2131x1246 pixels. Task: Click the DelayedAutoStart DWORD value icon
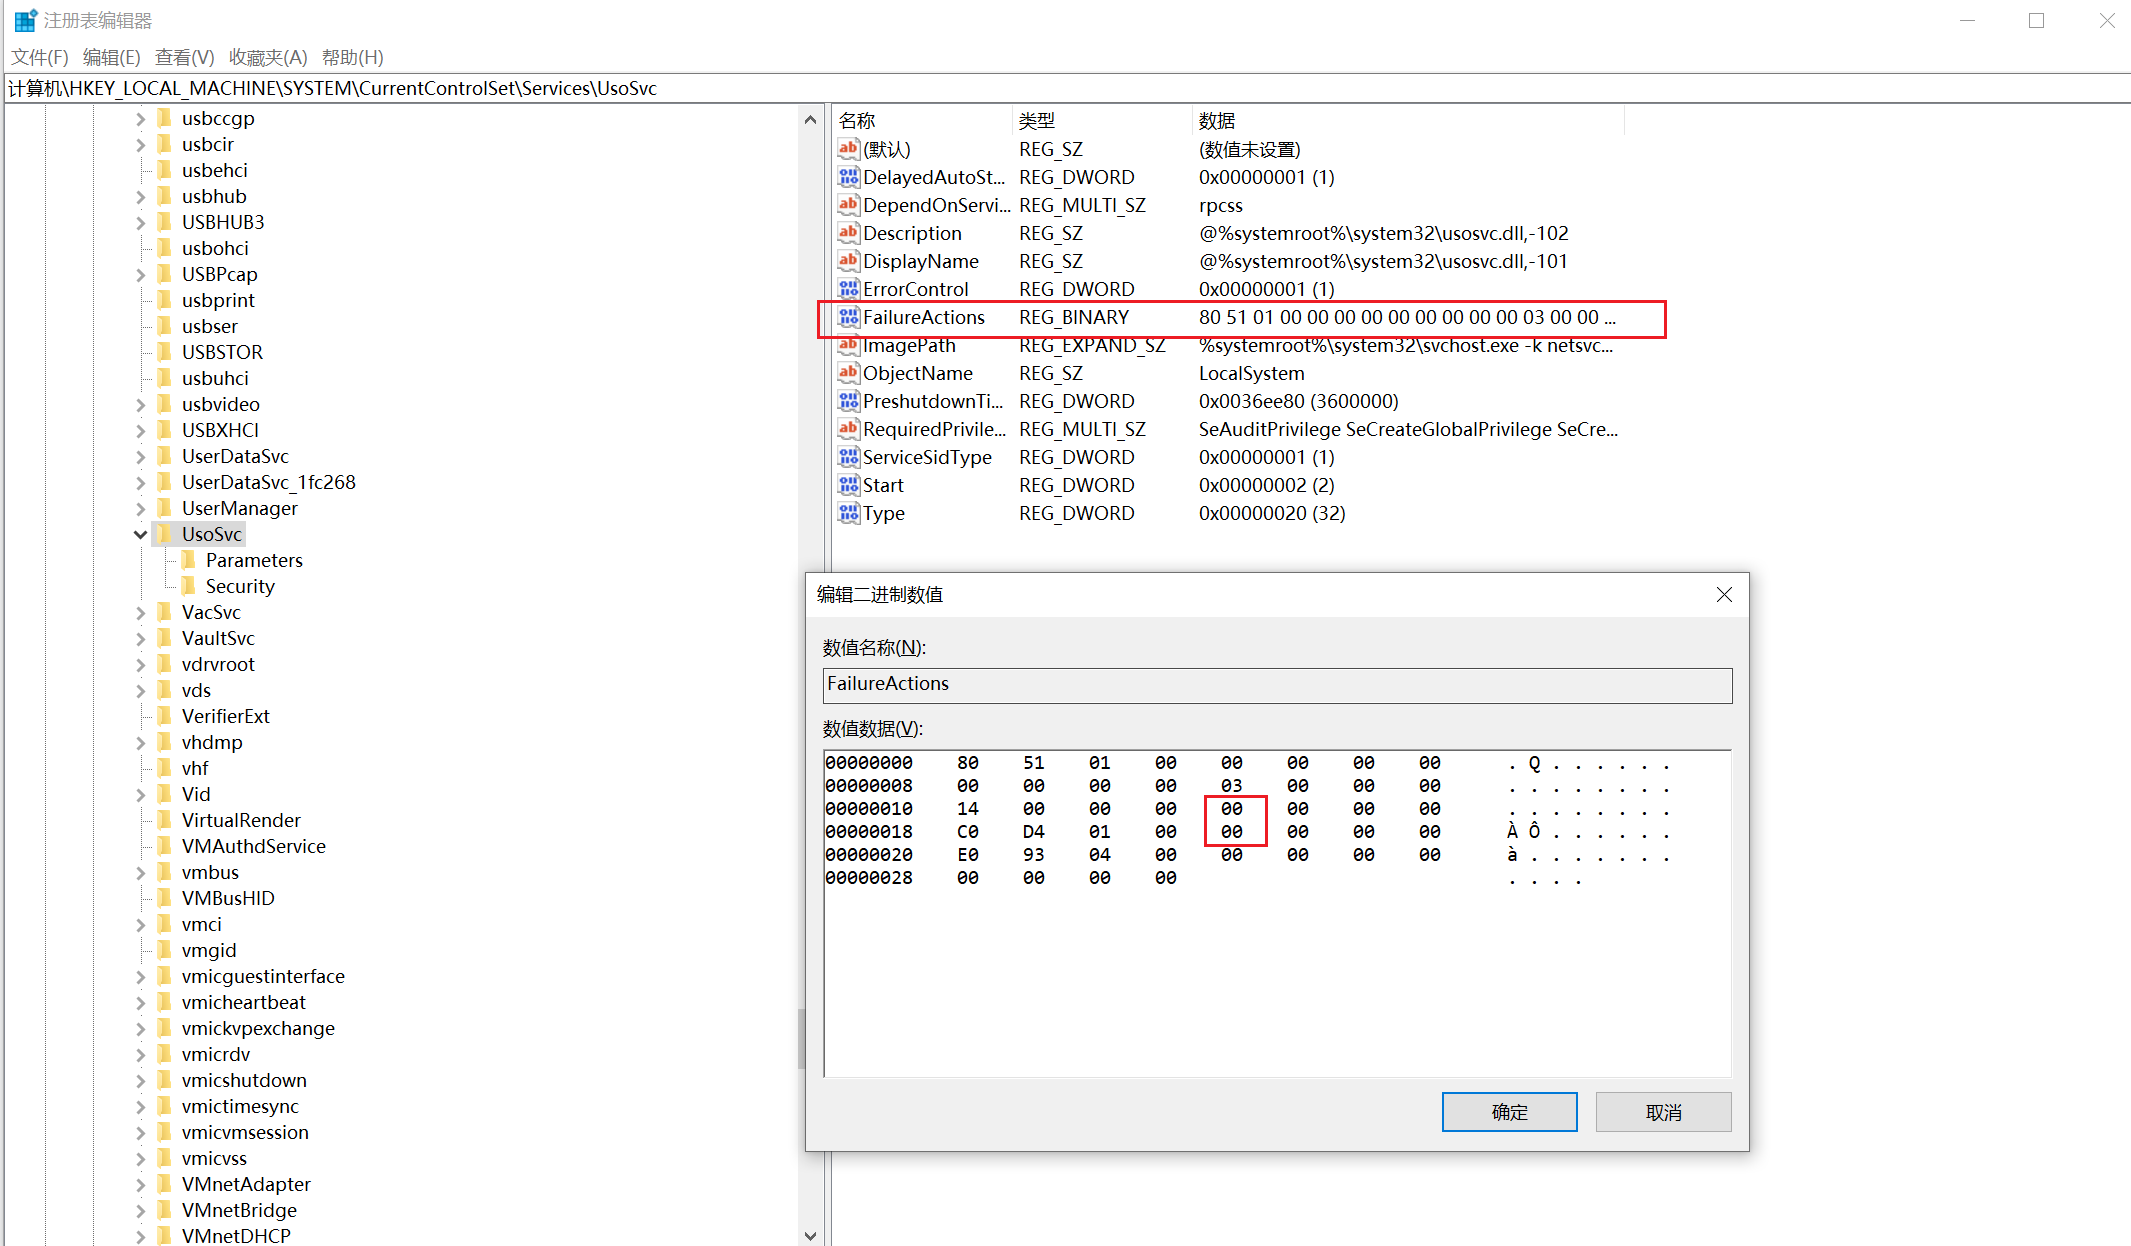coord(849,177)
